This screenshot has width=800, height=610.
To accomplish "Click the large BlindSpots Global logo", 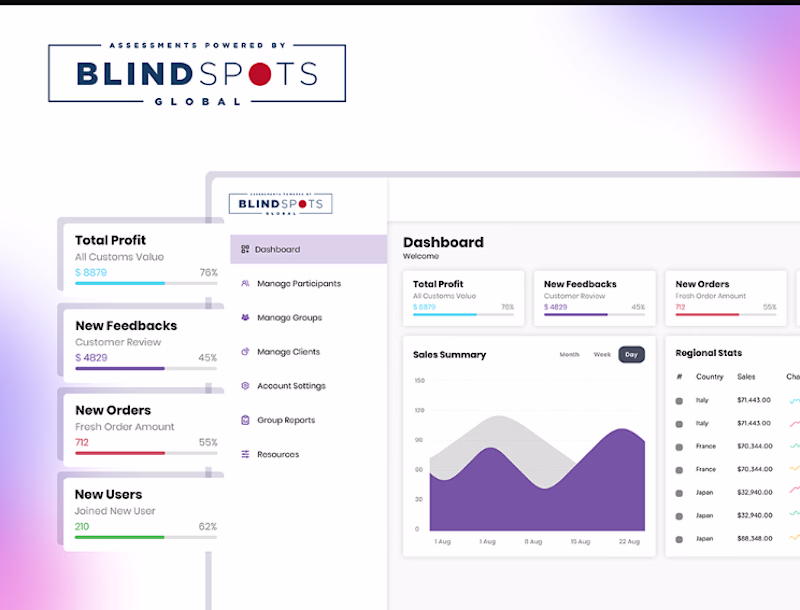I will [197, 74].
